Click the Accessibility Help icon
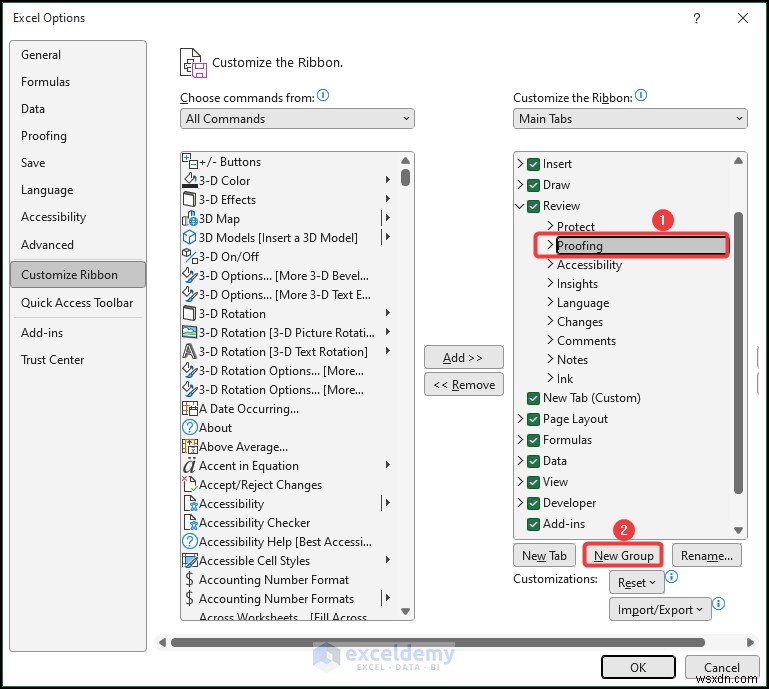 tap(189, 541)
